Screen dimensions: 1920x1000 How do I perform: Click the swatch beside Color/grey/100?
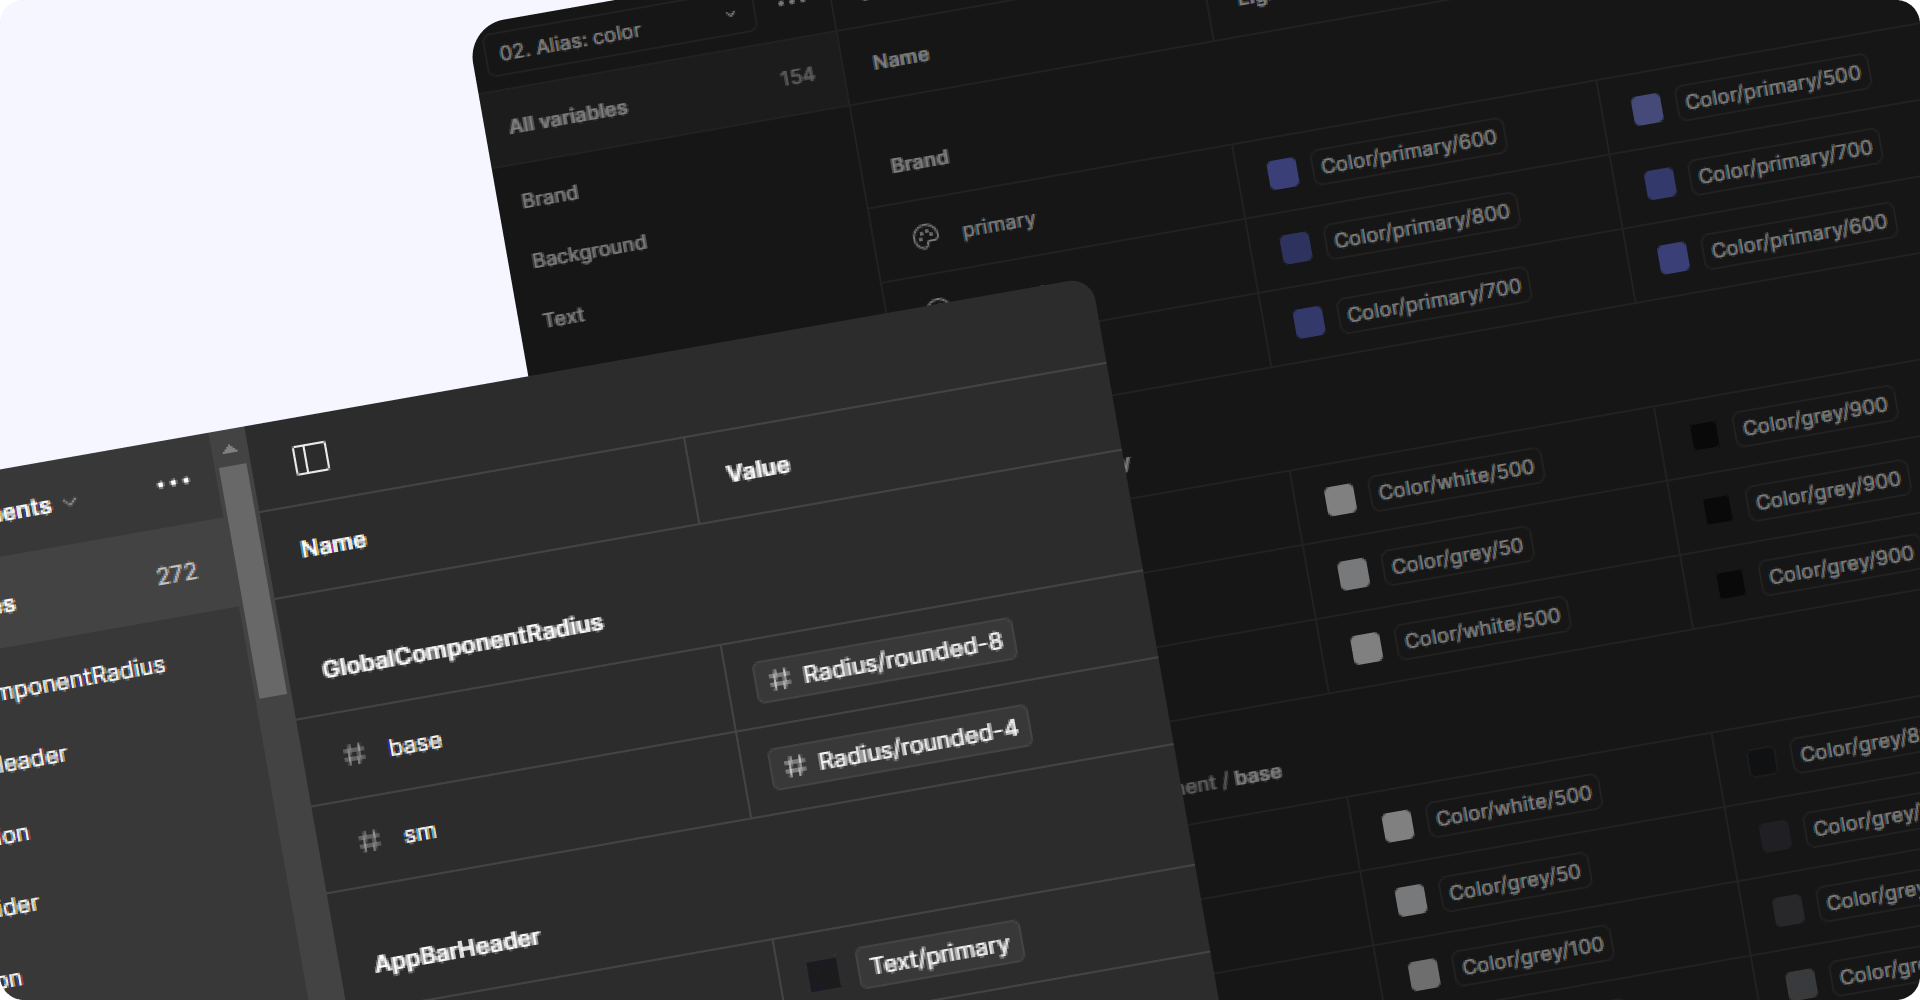click(1424, 974)
